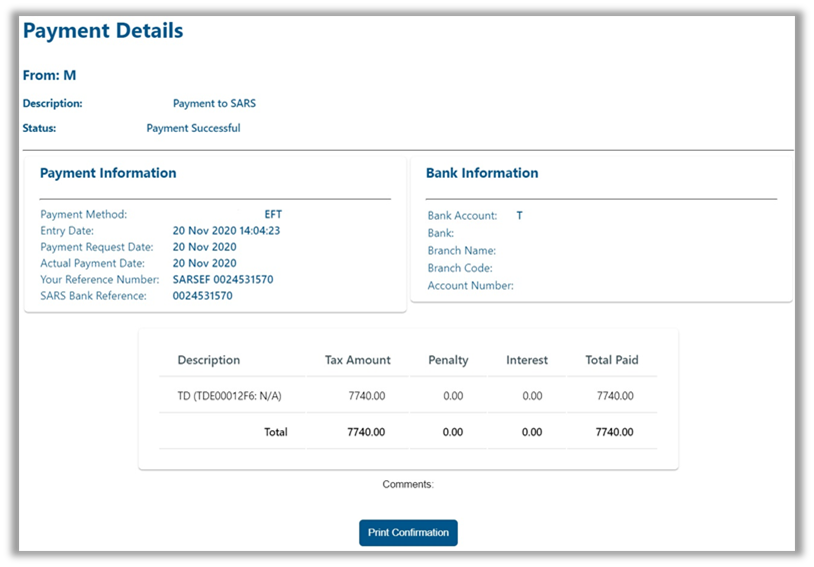Select the Payment Details heading
Screen dimensions: 814x567
pos(103,31)
